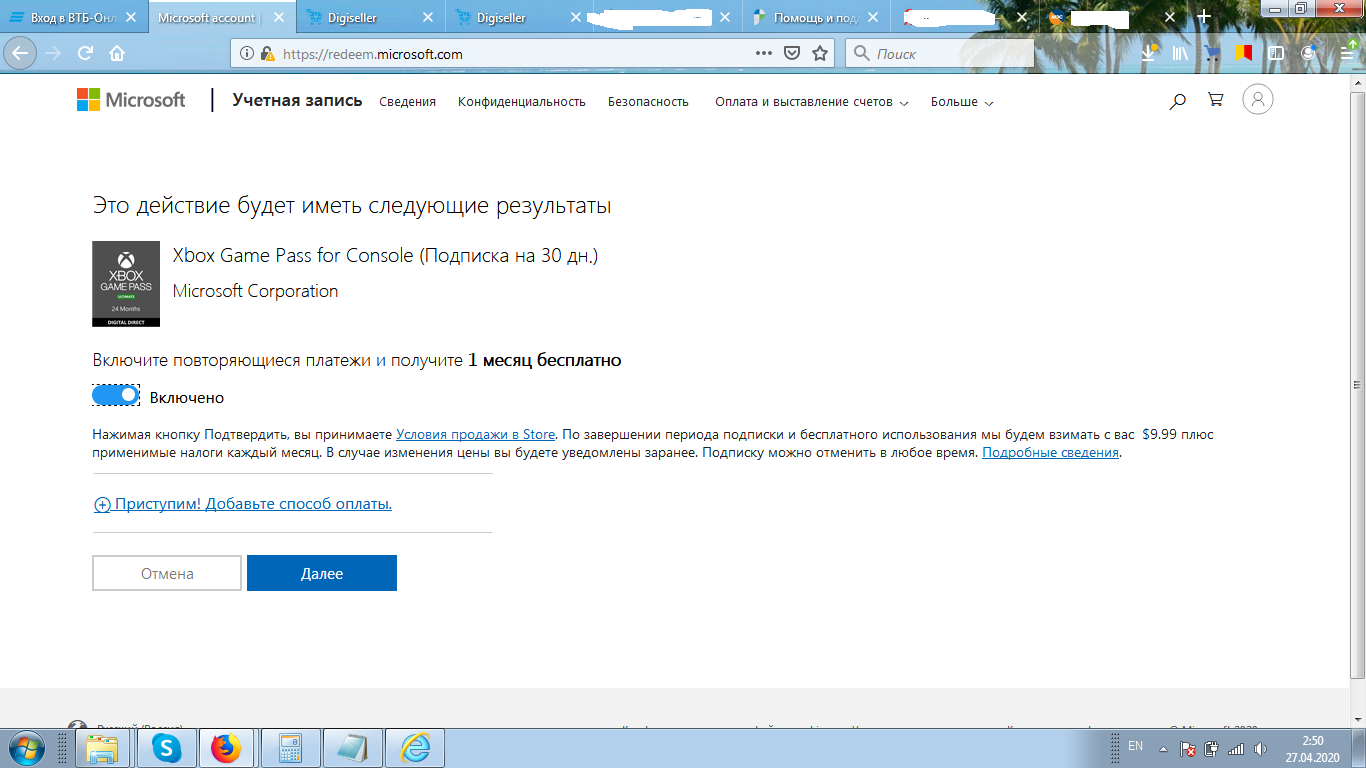Open a new browser tab
The width and height of the screenshot is (1366, 768).
pyautogui.click(x=1204, y=17)
